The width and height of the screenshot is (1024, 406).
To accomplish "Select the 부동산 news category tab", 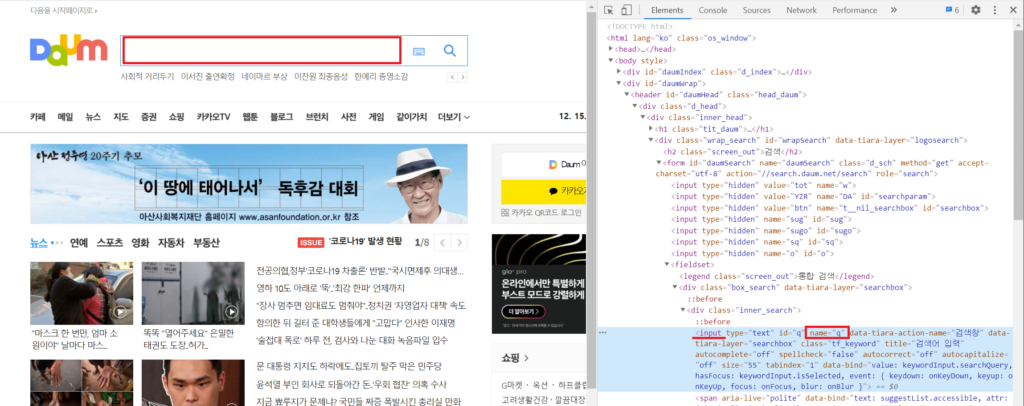I will coord(206,243).
